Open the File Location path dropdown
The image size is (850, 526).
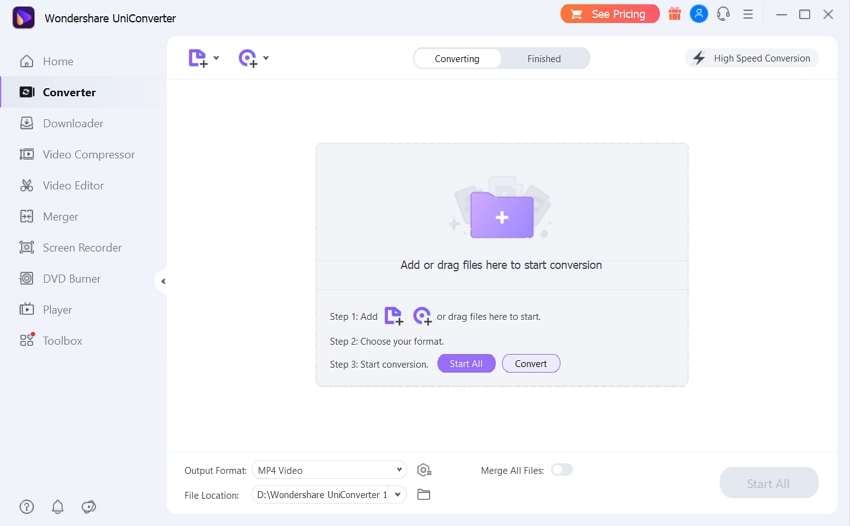pyautogui.click(x=329, y=495)
